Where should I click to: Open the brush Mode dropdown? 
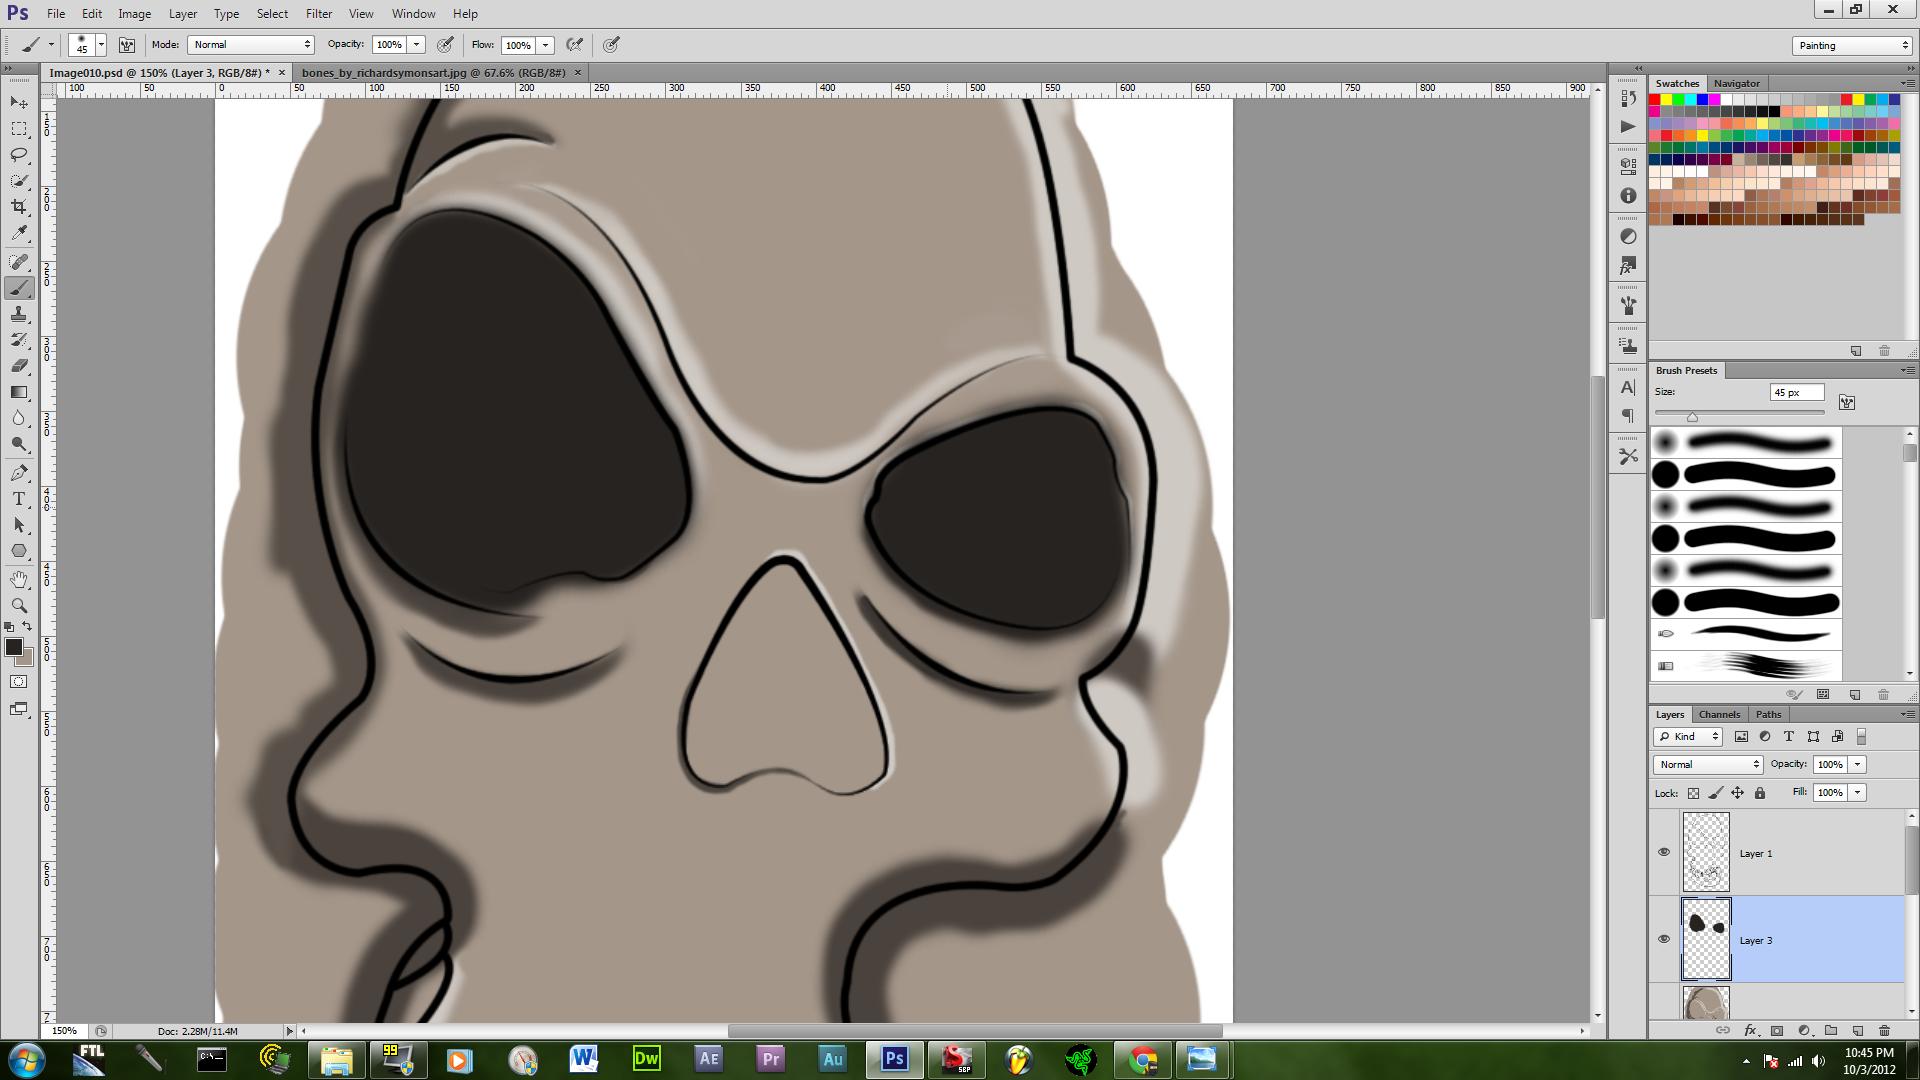(x=251, y=45)
